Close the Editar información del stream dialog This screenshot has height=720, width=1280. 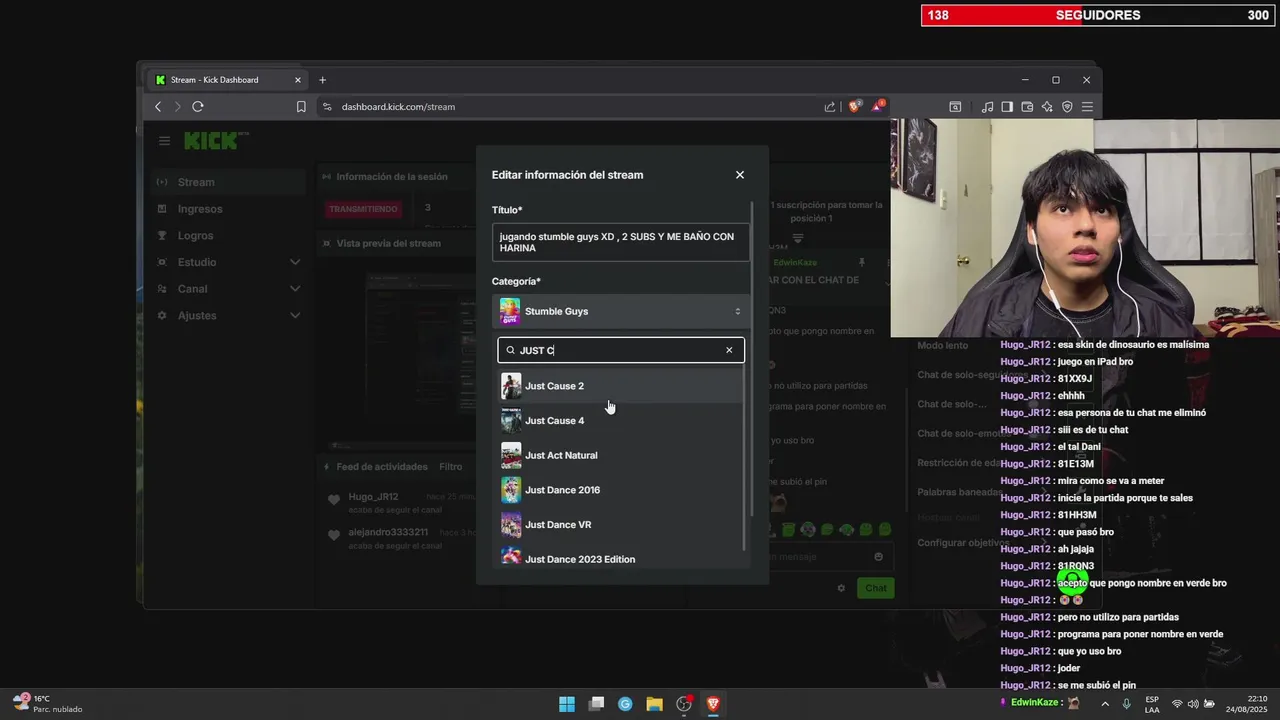coord(740,175)
